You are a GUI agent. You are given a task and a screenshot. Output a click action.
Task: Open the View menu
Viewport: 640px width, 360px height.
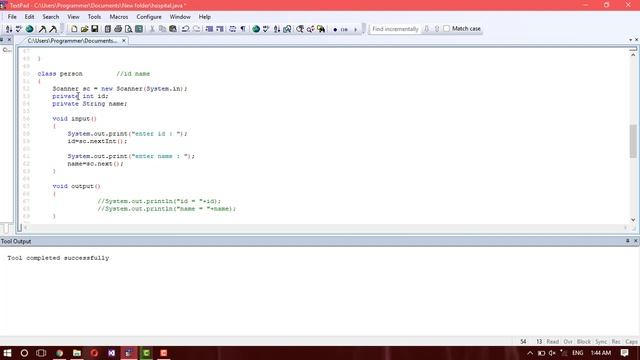(73, 17)
